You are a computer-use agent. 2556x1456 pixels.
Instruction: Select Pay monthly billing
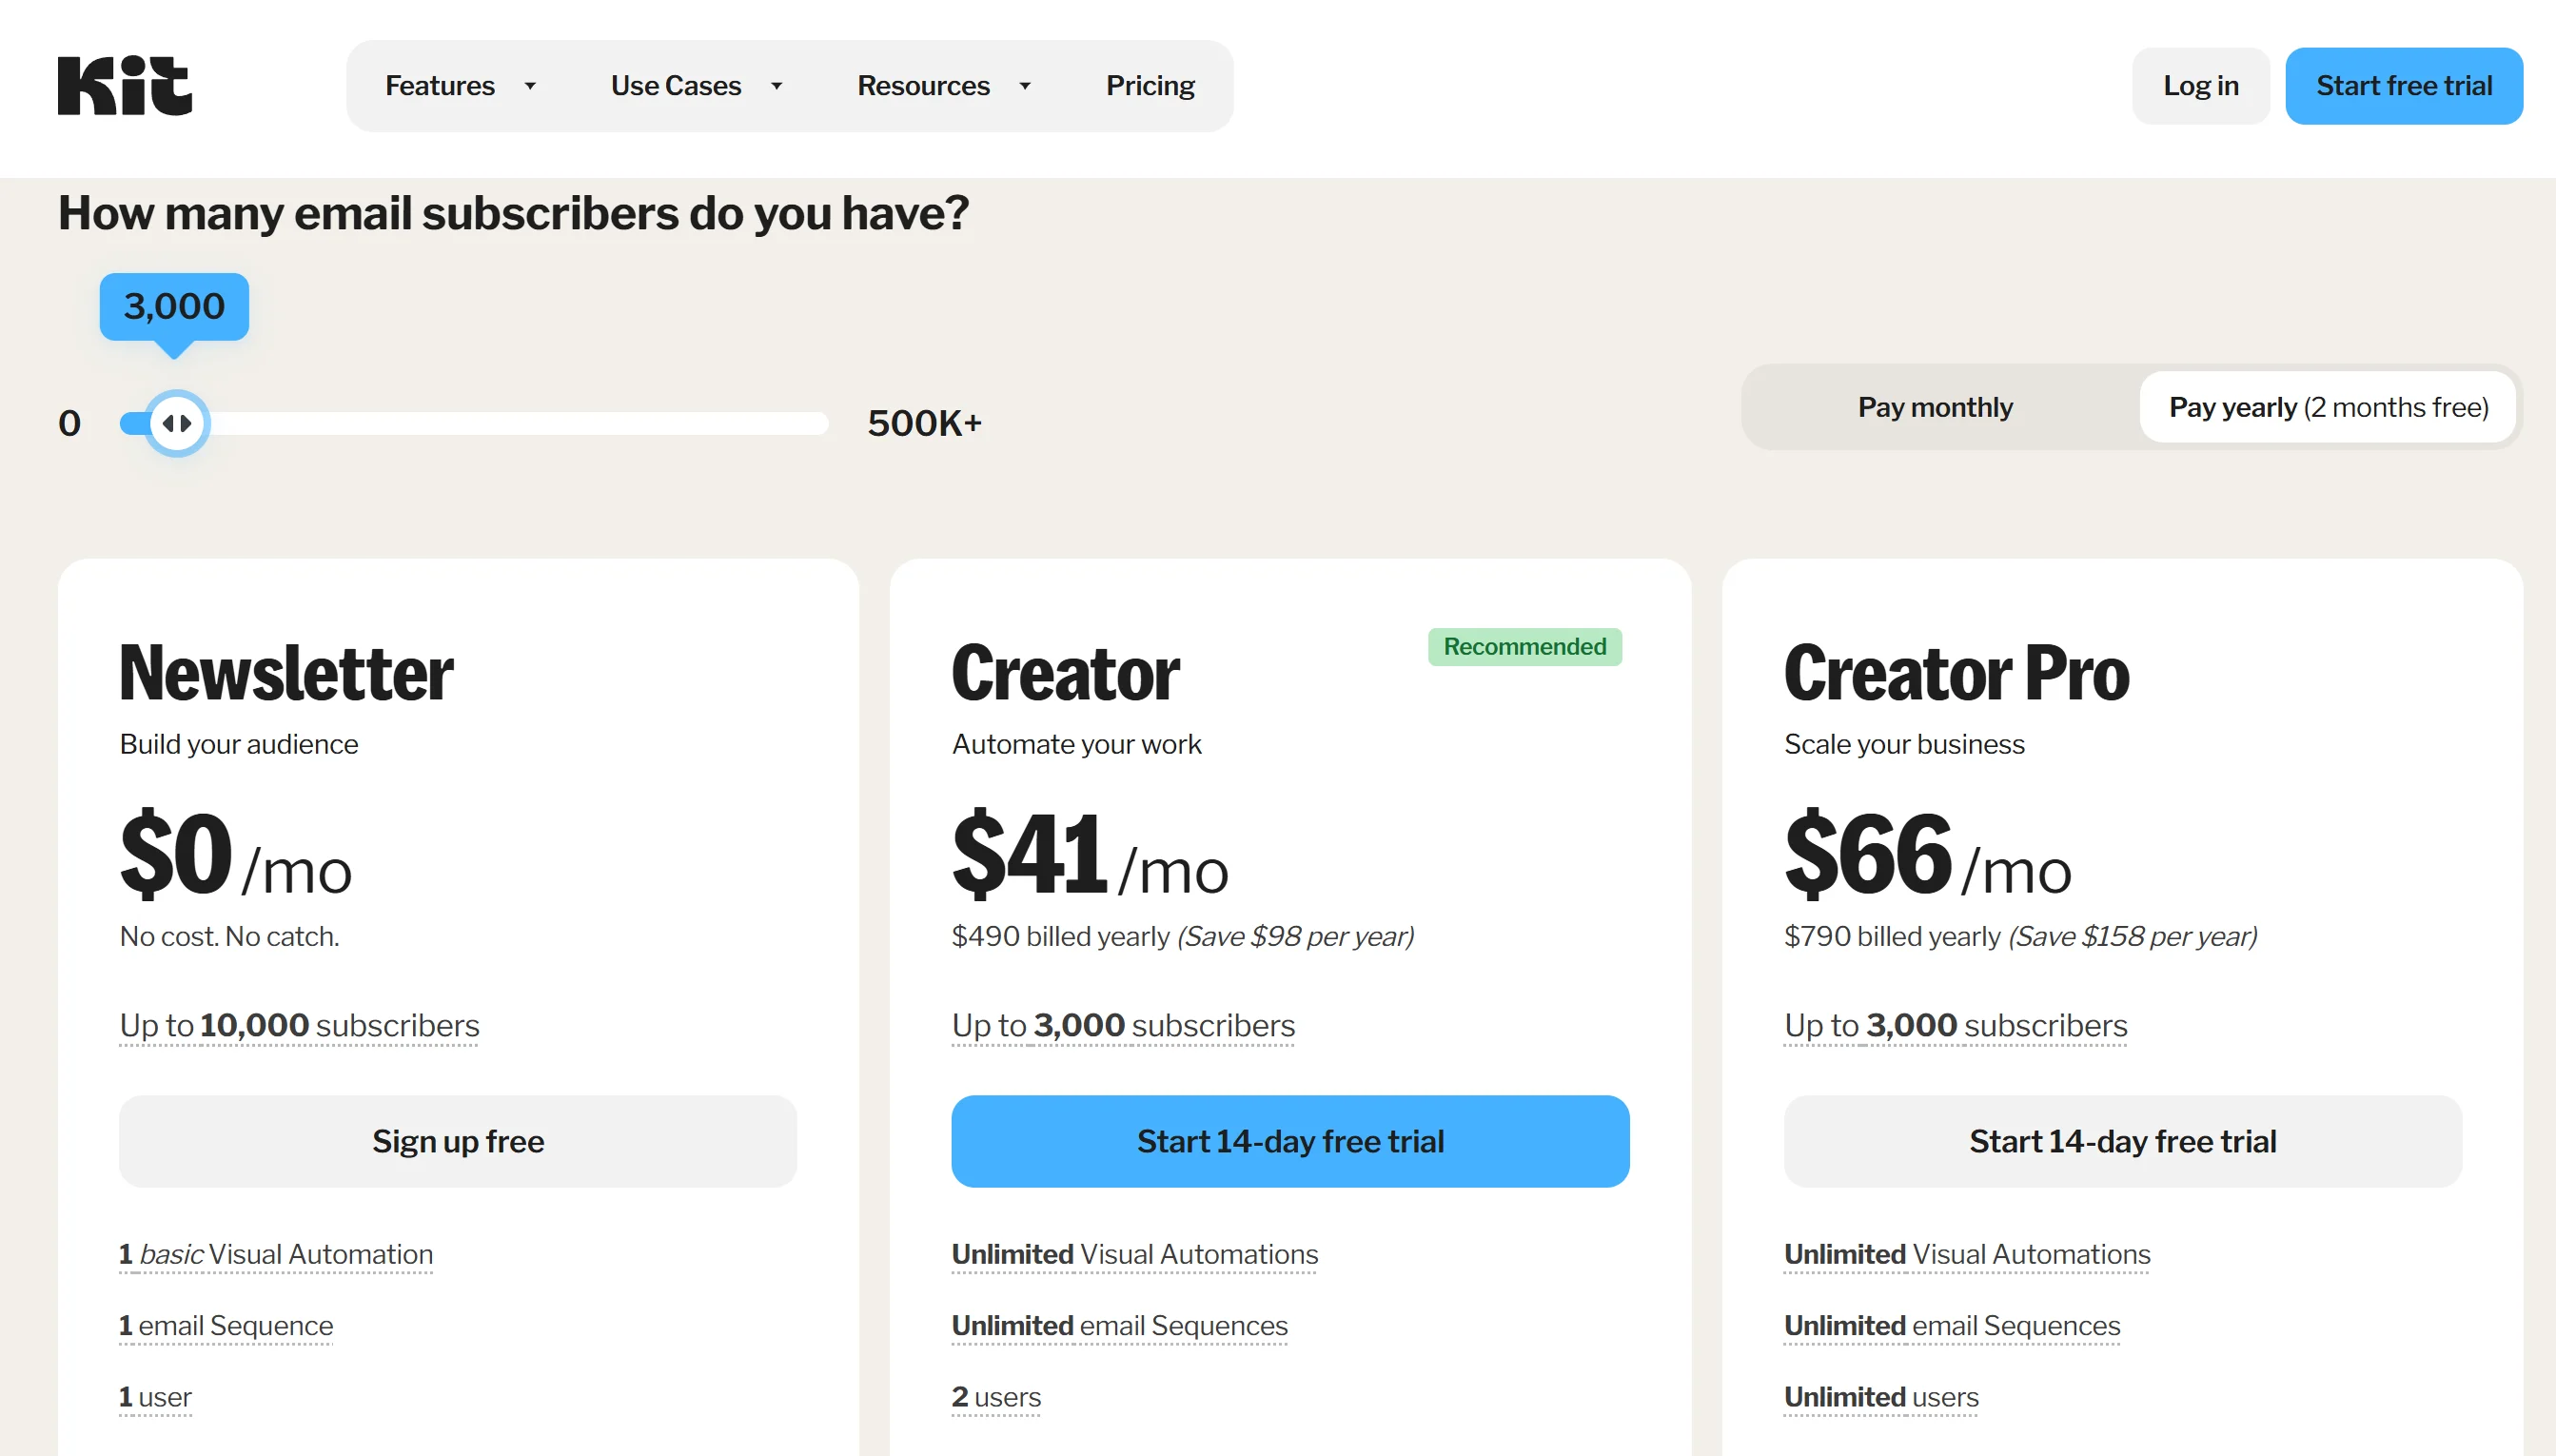tap(1935, 407)
